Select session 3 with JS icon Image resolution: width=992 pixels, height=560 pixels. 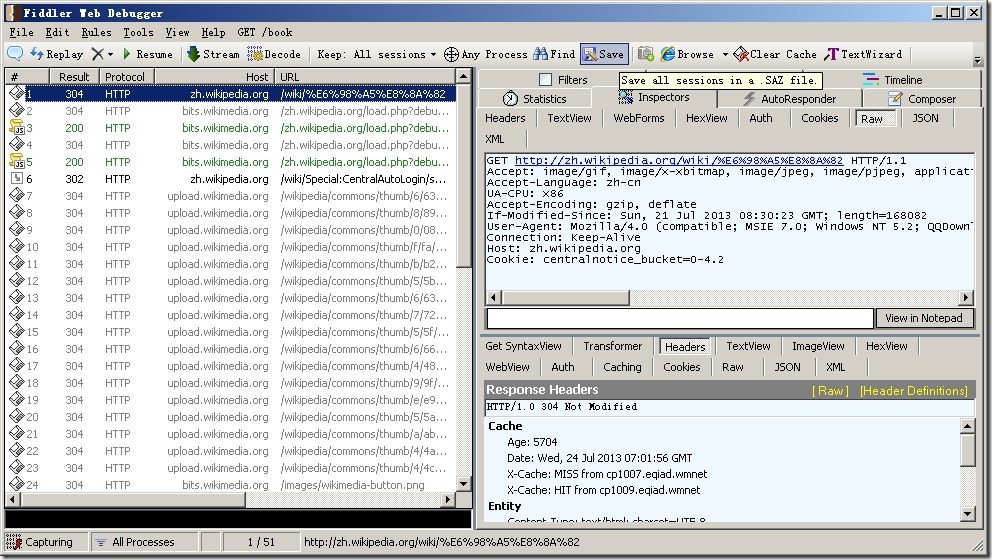230,128
